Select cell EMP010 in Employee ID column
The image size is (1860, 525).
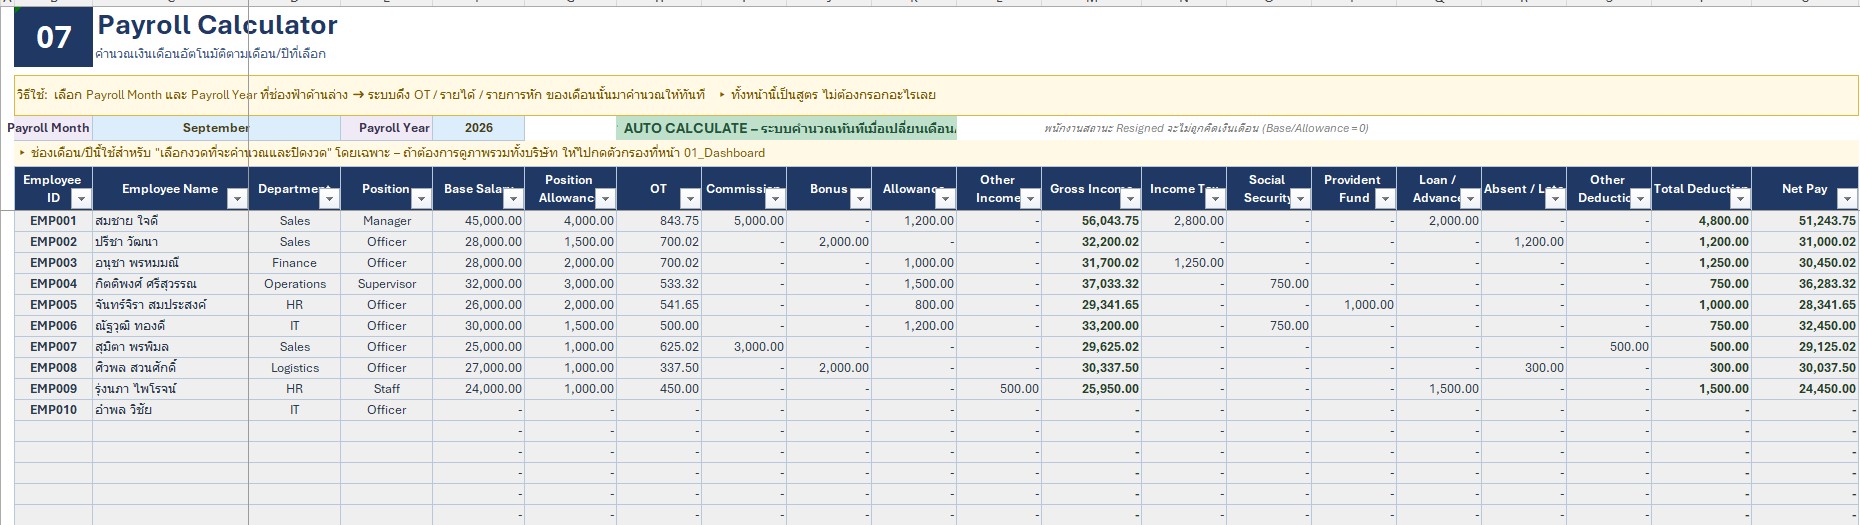53,410
